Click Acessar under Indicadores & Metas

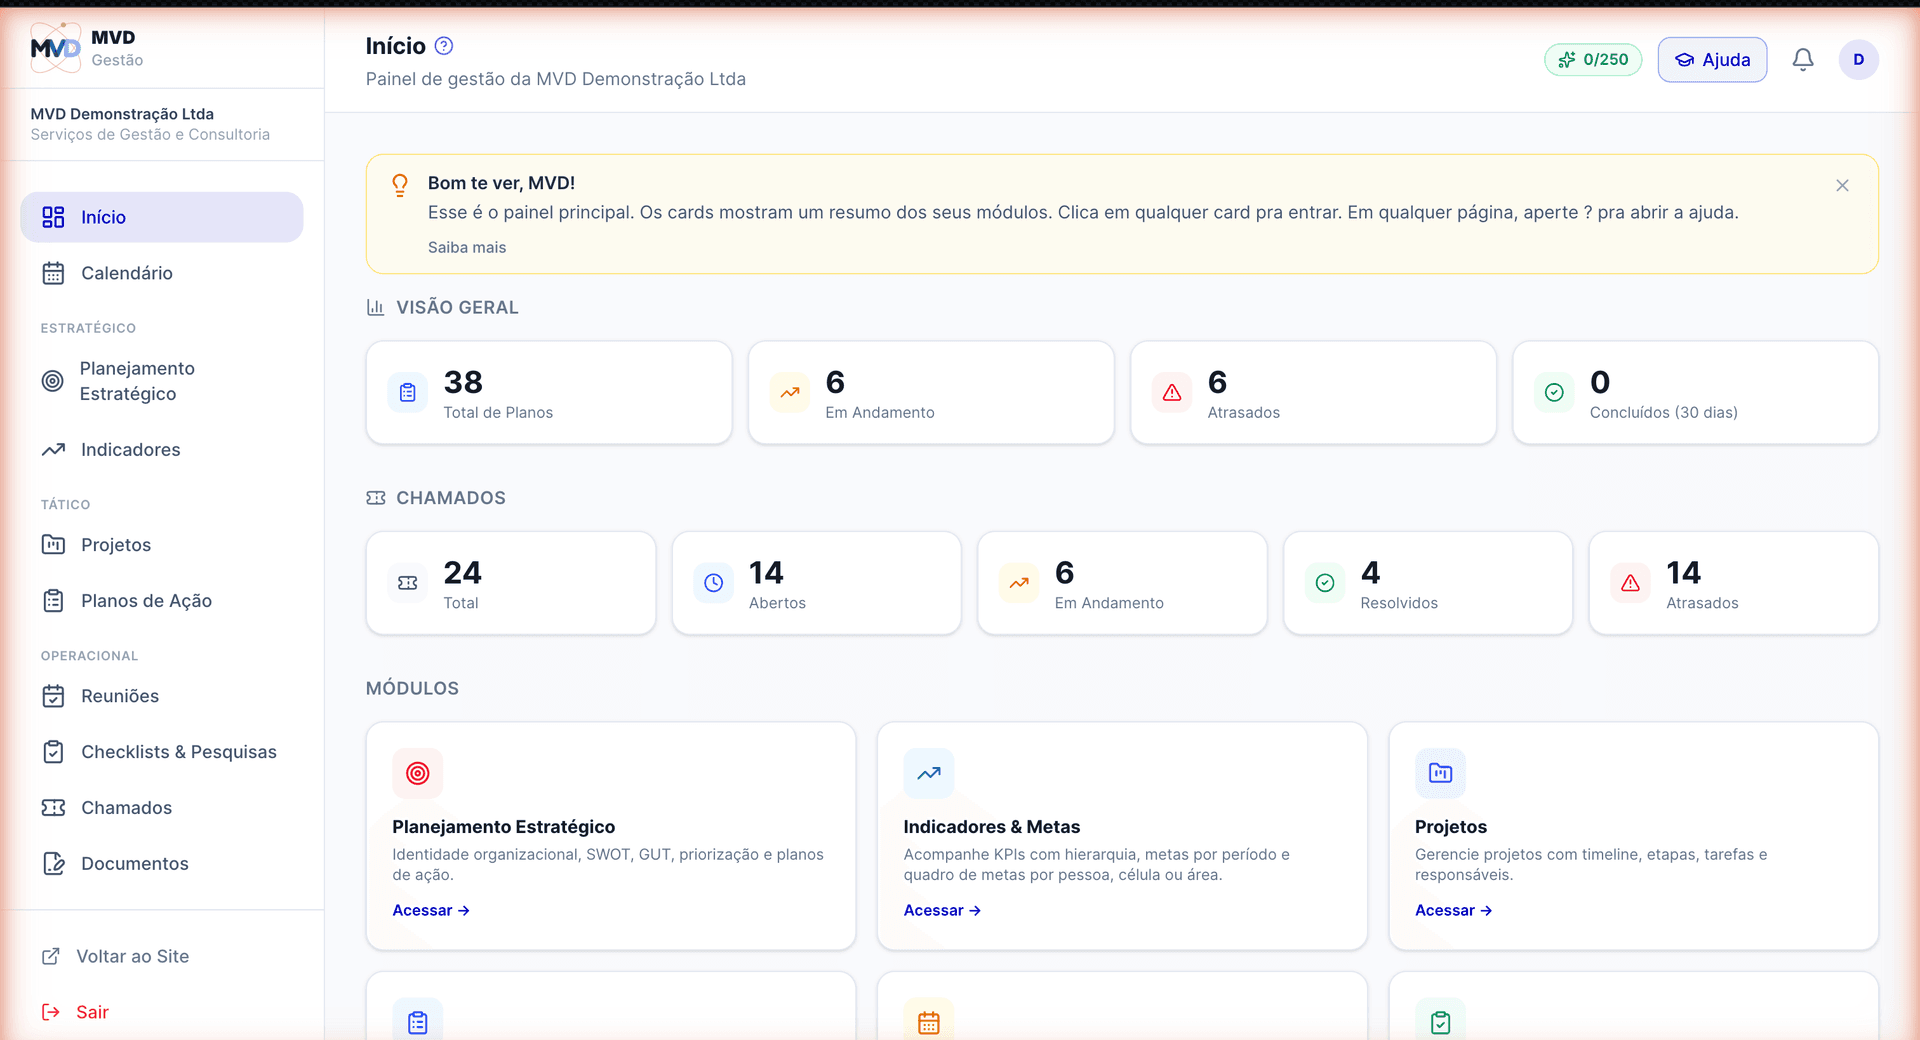point(942,910)
